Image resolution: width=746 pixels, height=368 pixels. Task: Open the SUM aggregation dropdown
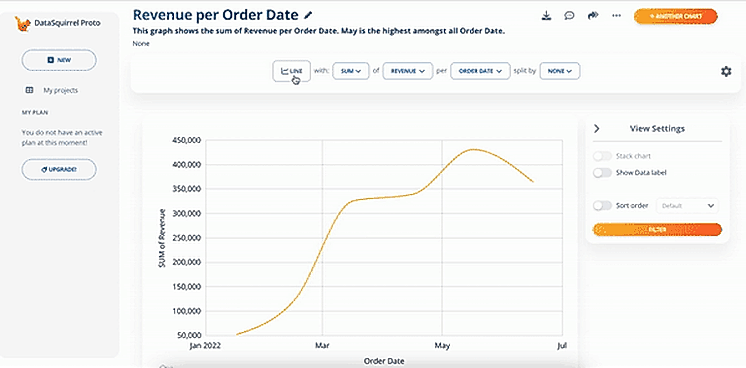tap(351, 71)
